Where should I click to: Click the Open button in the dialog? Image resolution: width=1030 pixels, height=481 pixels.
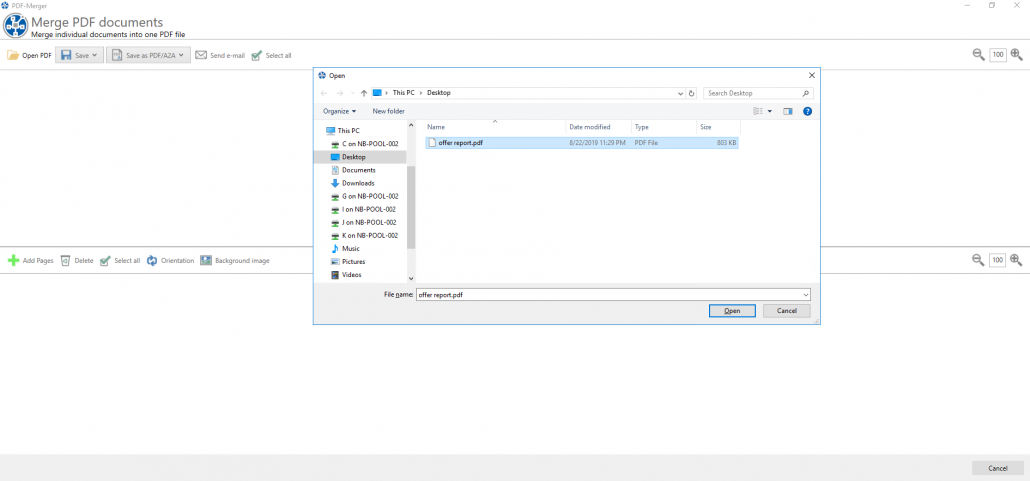click(732, 311)
